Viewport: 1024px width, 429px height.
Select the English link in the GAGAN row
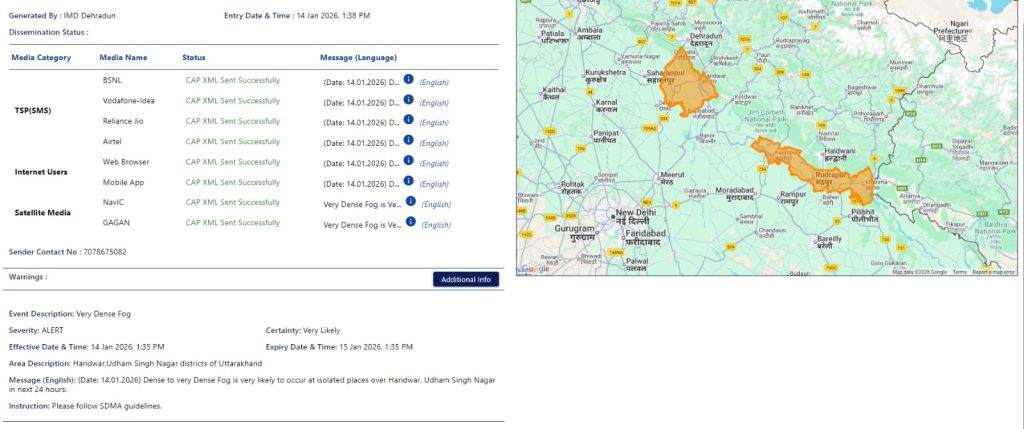click(x=436, y=225)
